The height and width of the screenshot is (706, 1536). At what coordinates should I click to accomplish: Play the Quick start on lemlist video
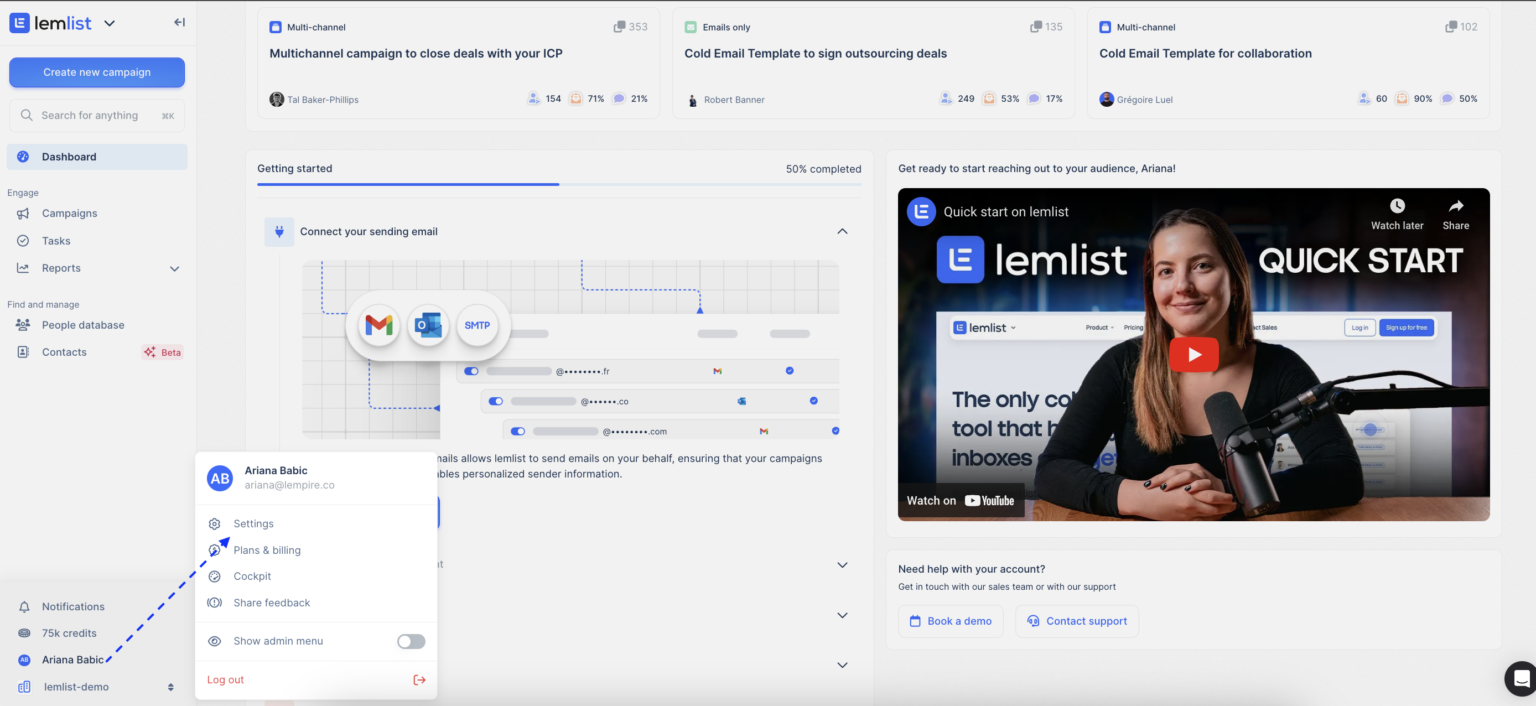[1193, 354]
